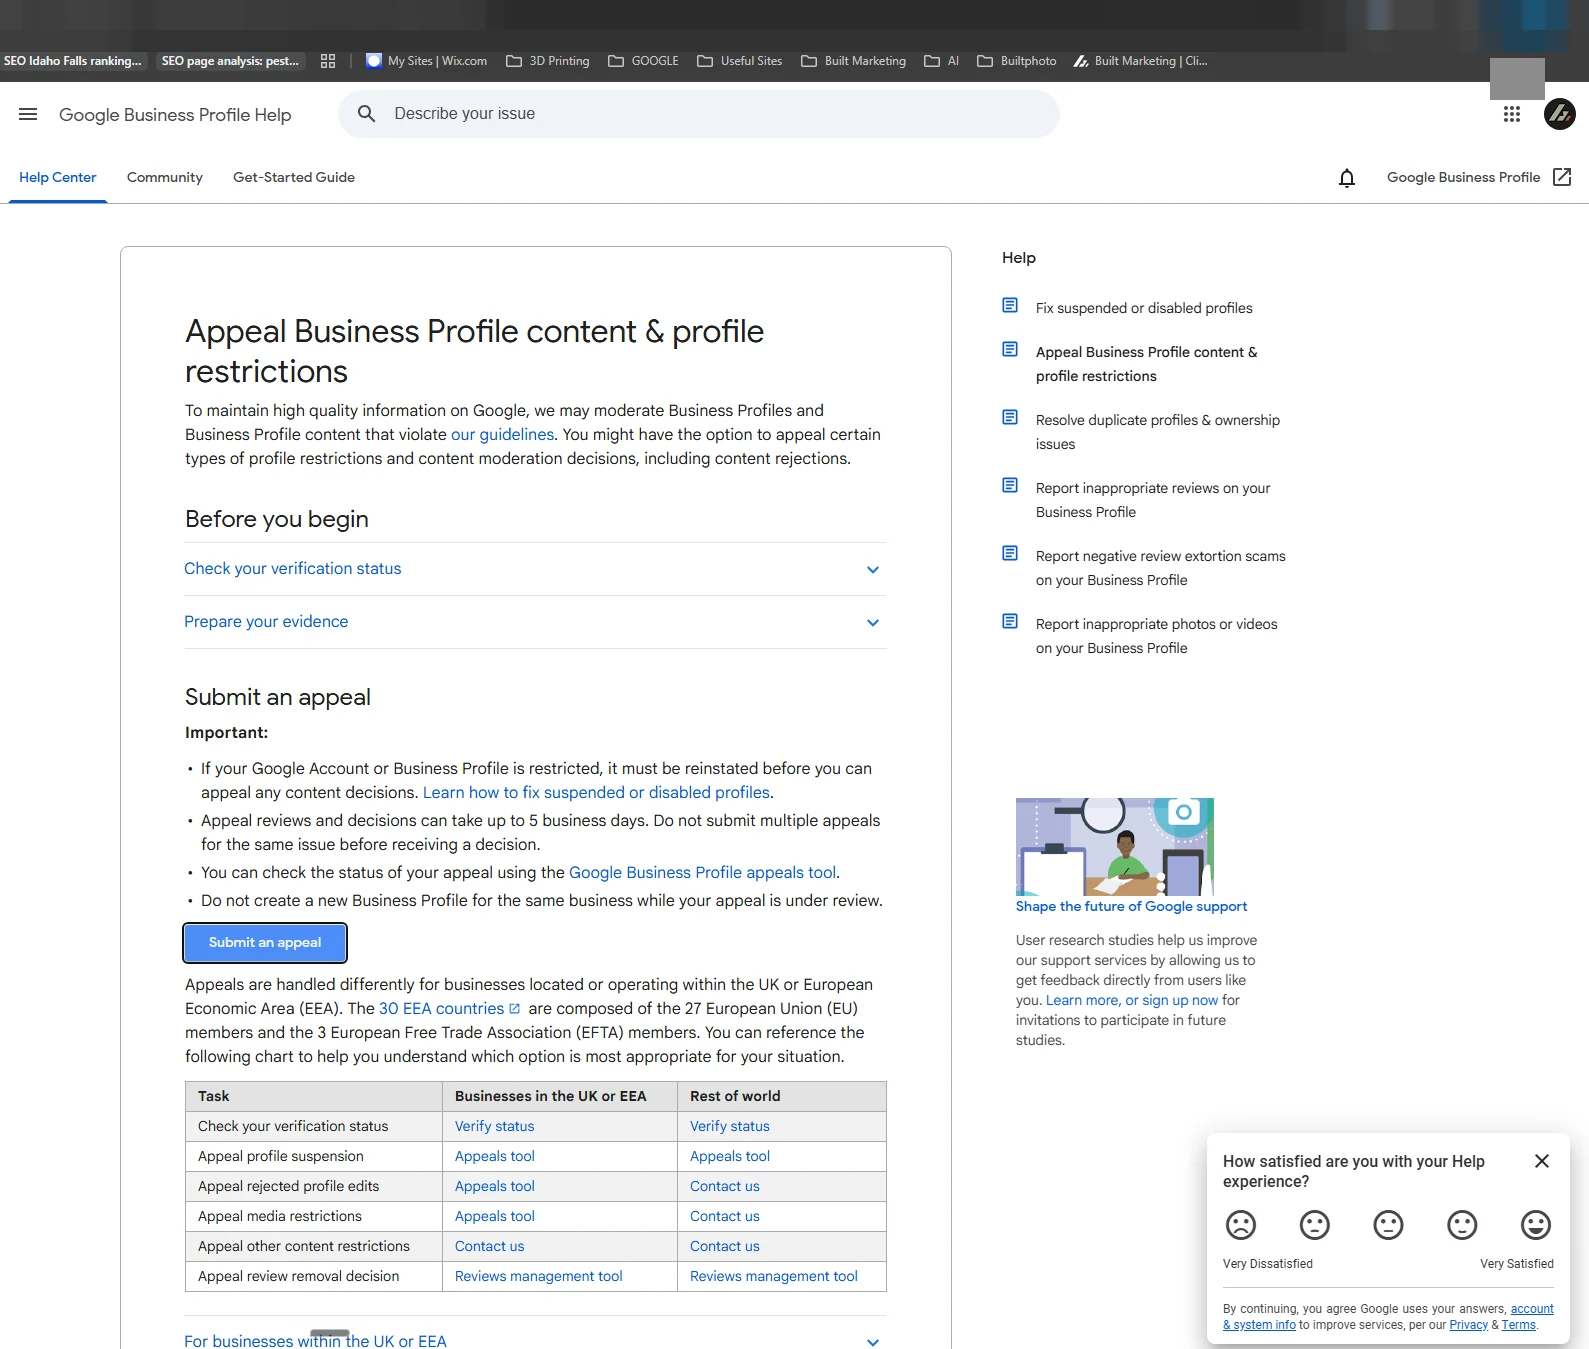Open the GOOGLE bookmark folder

coord(643,61)
